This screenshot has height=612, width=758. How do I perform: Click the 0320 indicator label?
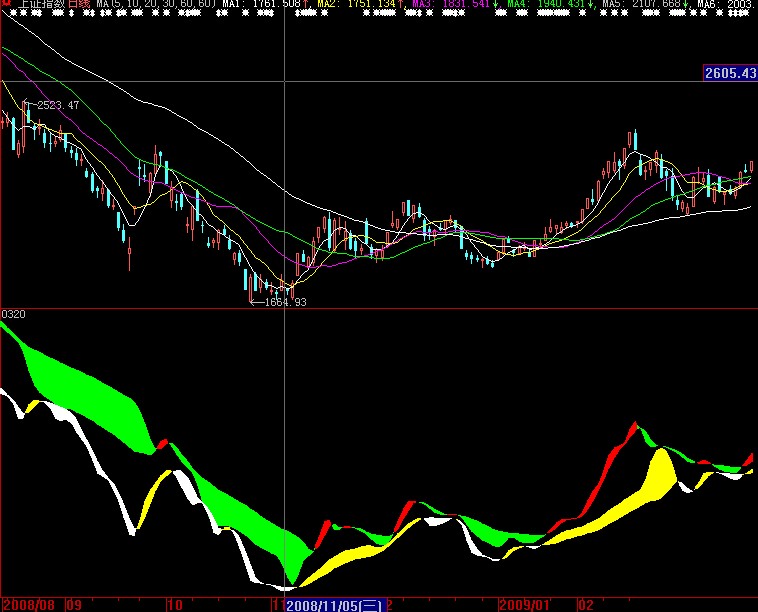[13, 314]
